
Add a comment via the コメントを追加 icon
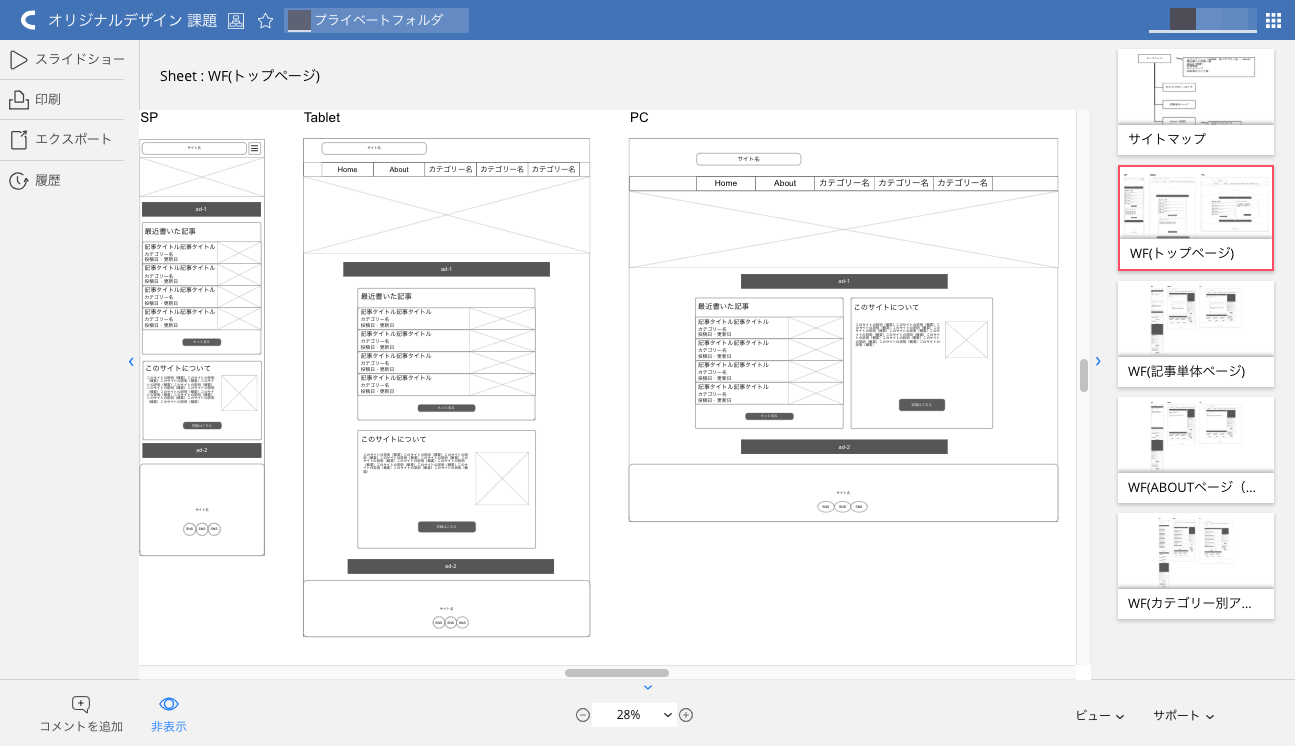(x=81, y=705)
